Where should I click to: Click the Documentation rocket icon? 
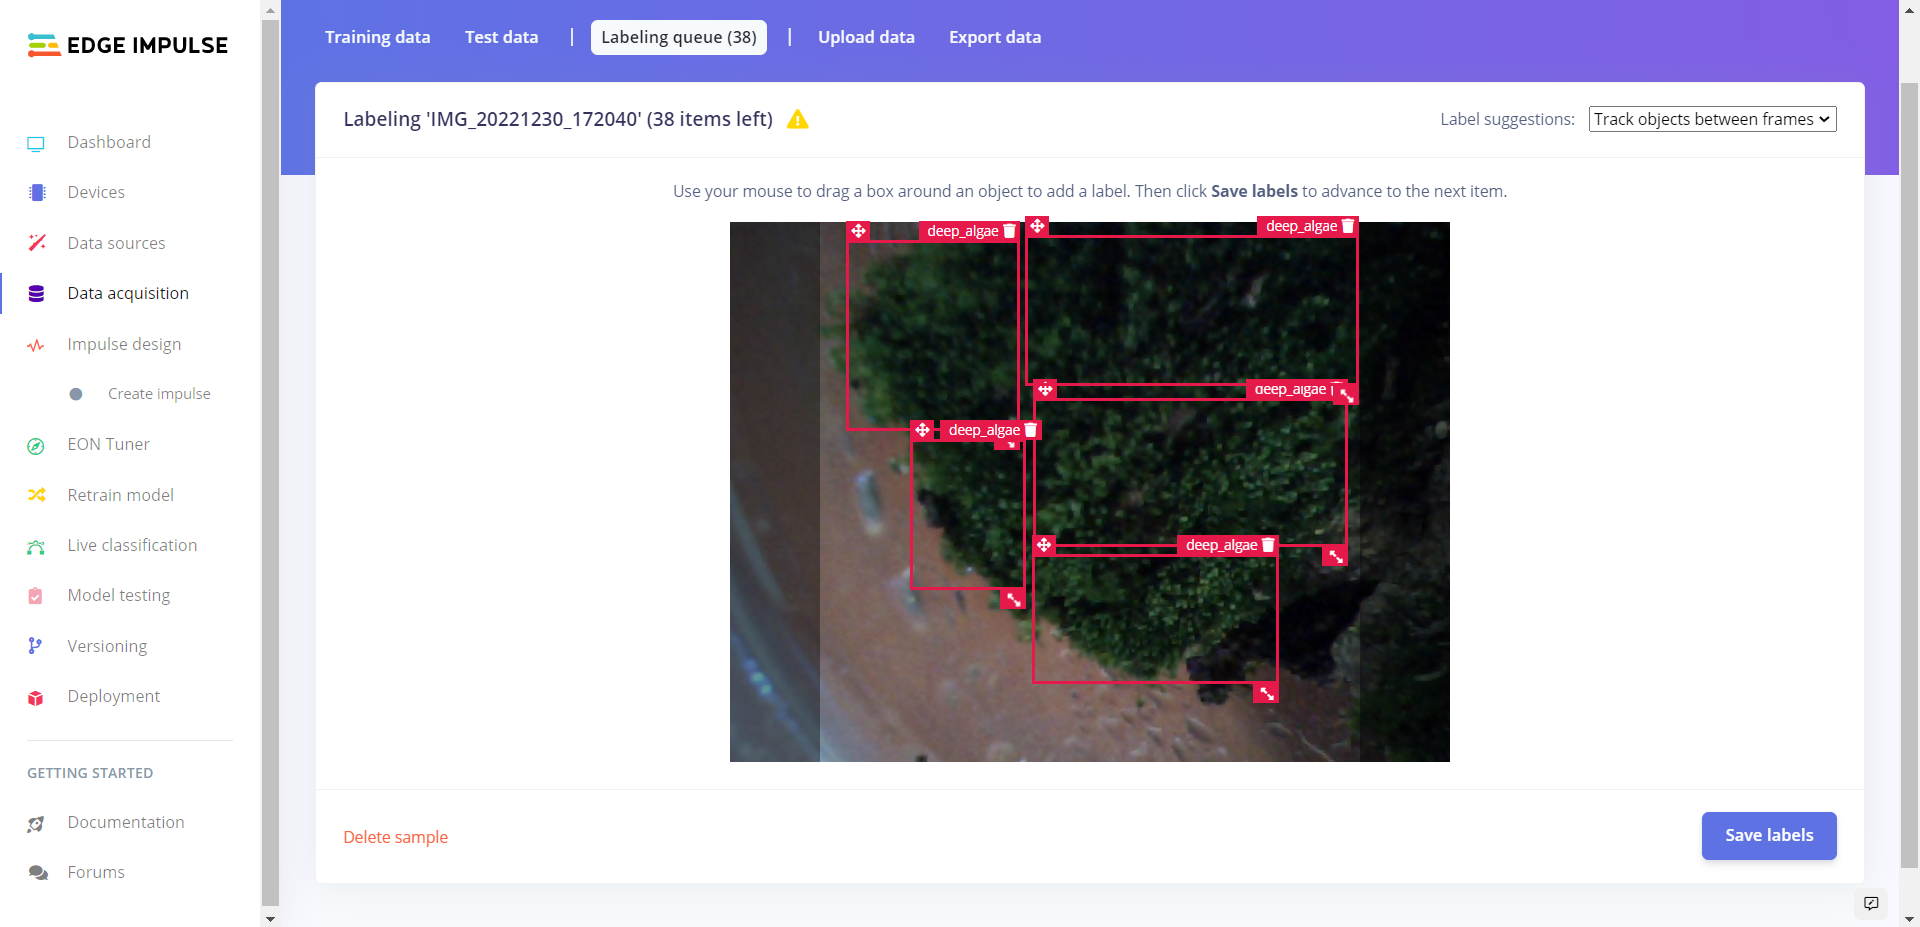click(x=36, y=823)
